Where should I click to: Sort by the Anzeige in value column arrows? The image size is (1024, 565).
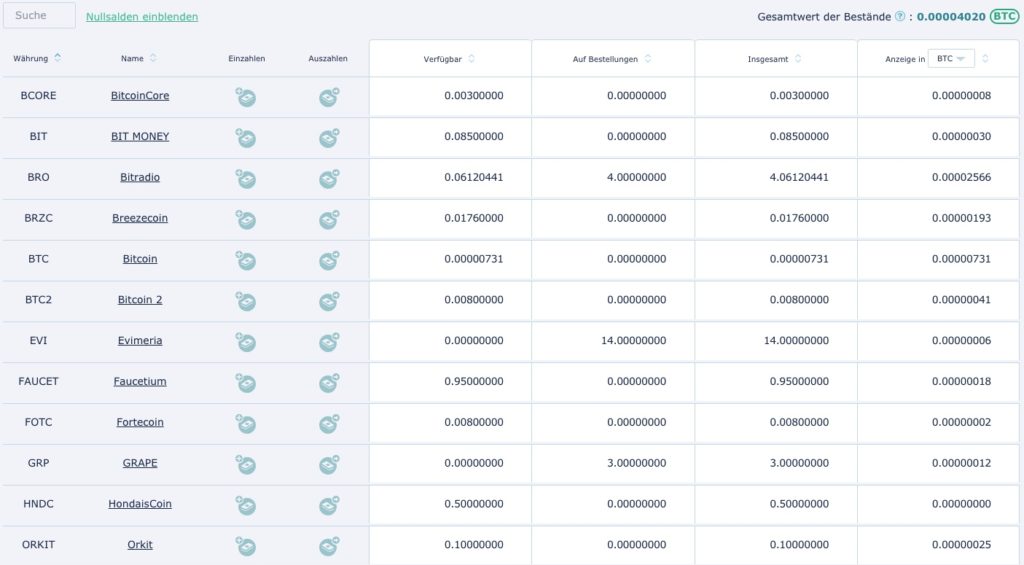coord(985,59)
